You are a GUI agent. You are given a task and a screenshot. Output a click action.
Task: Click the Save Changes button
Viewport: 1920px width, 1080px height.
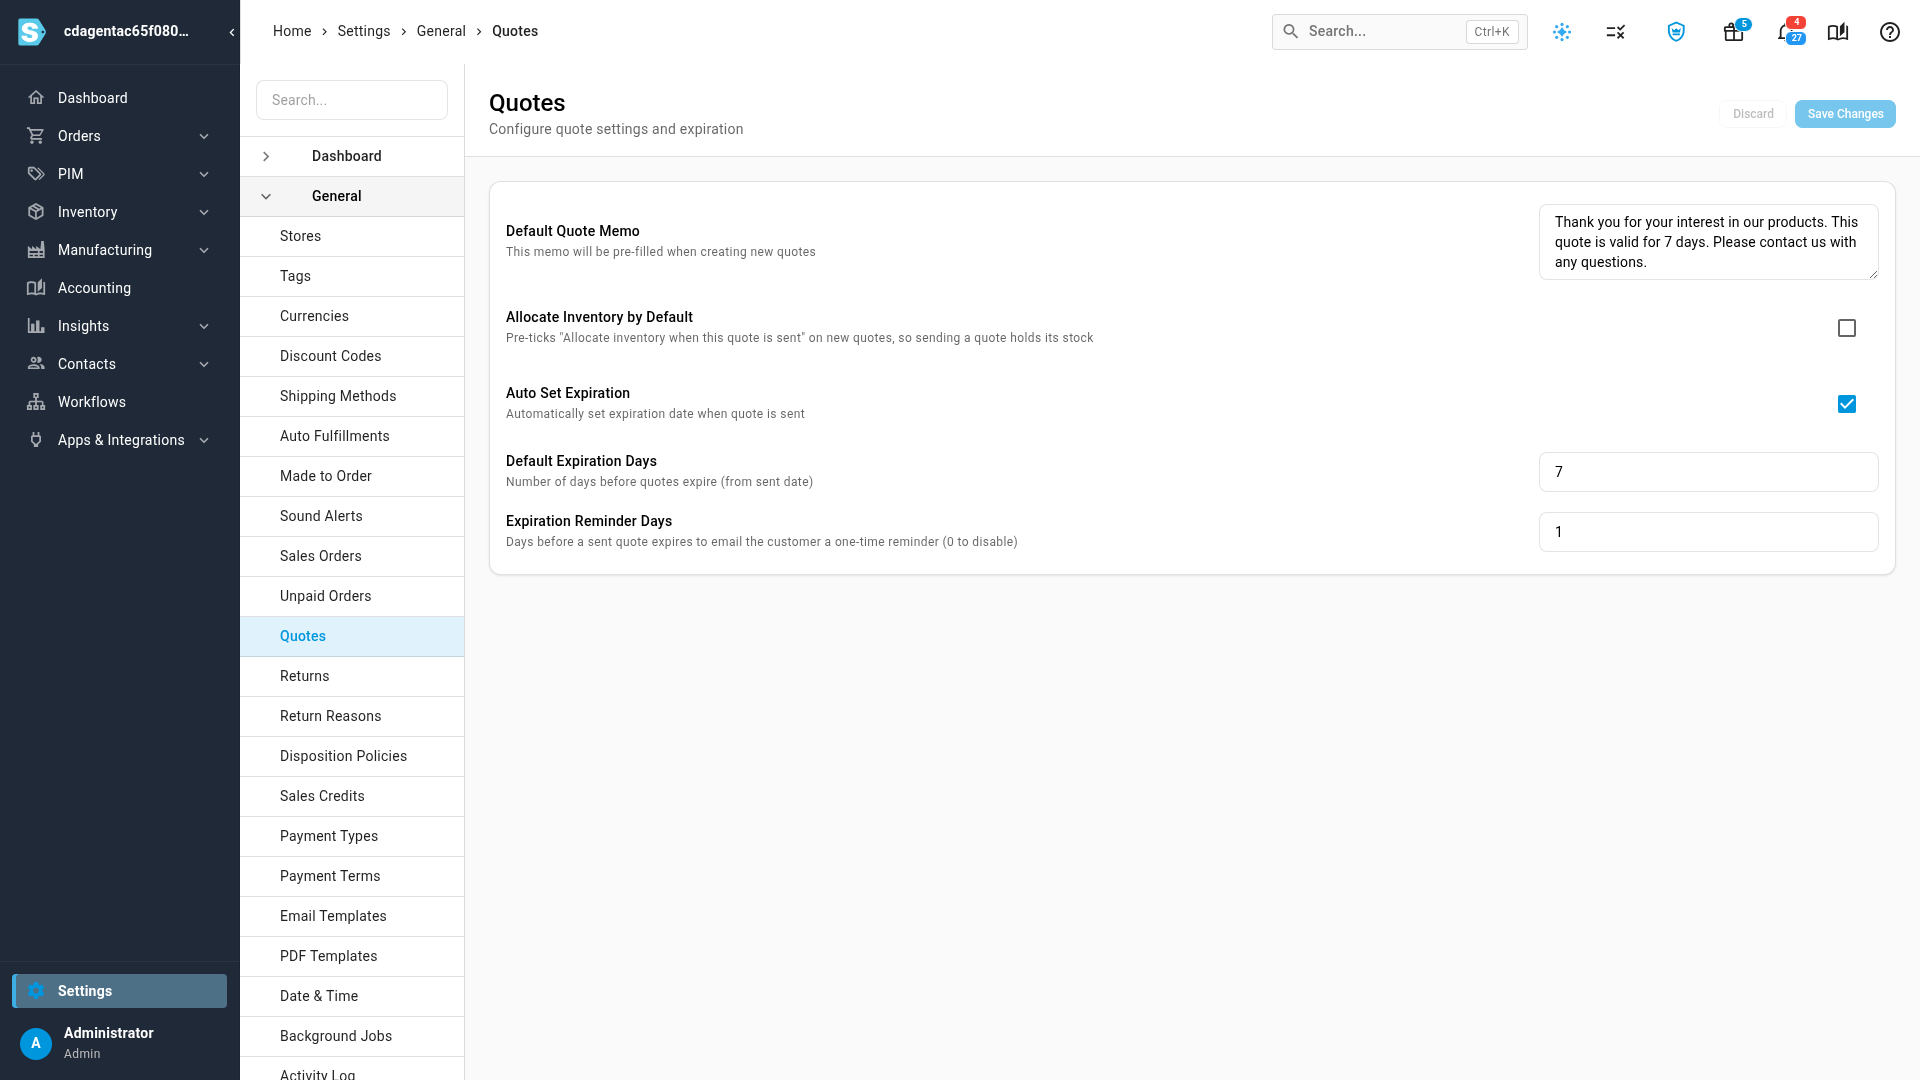pos(1845,114)
